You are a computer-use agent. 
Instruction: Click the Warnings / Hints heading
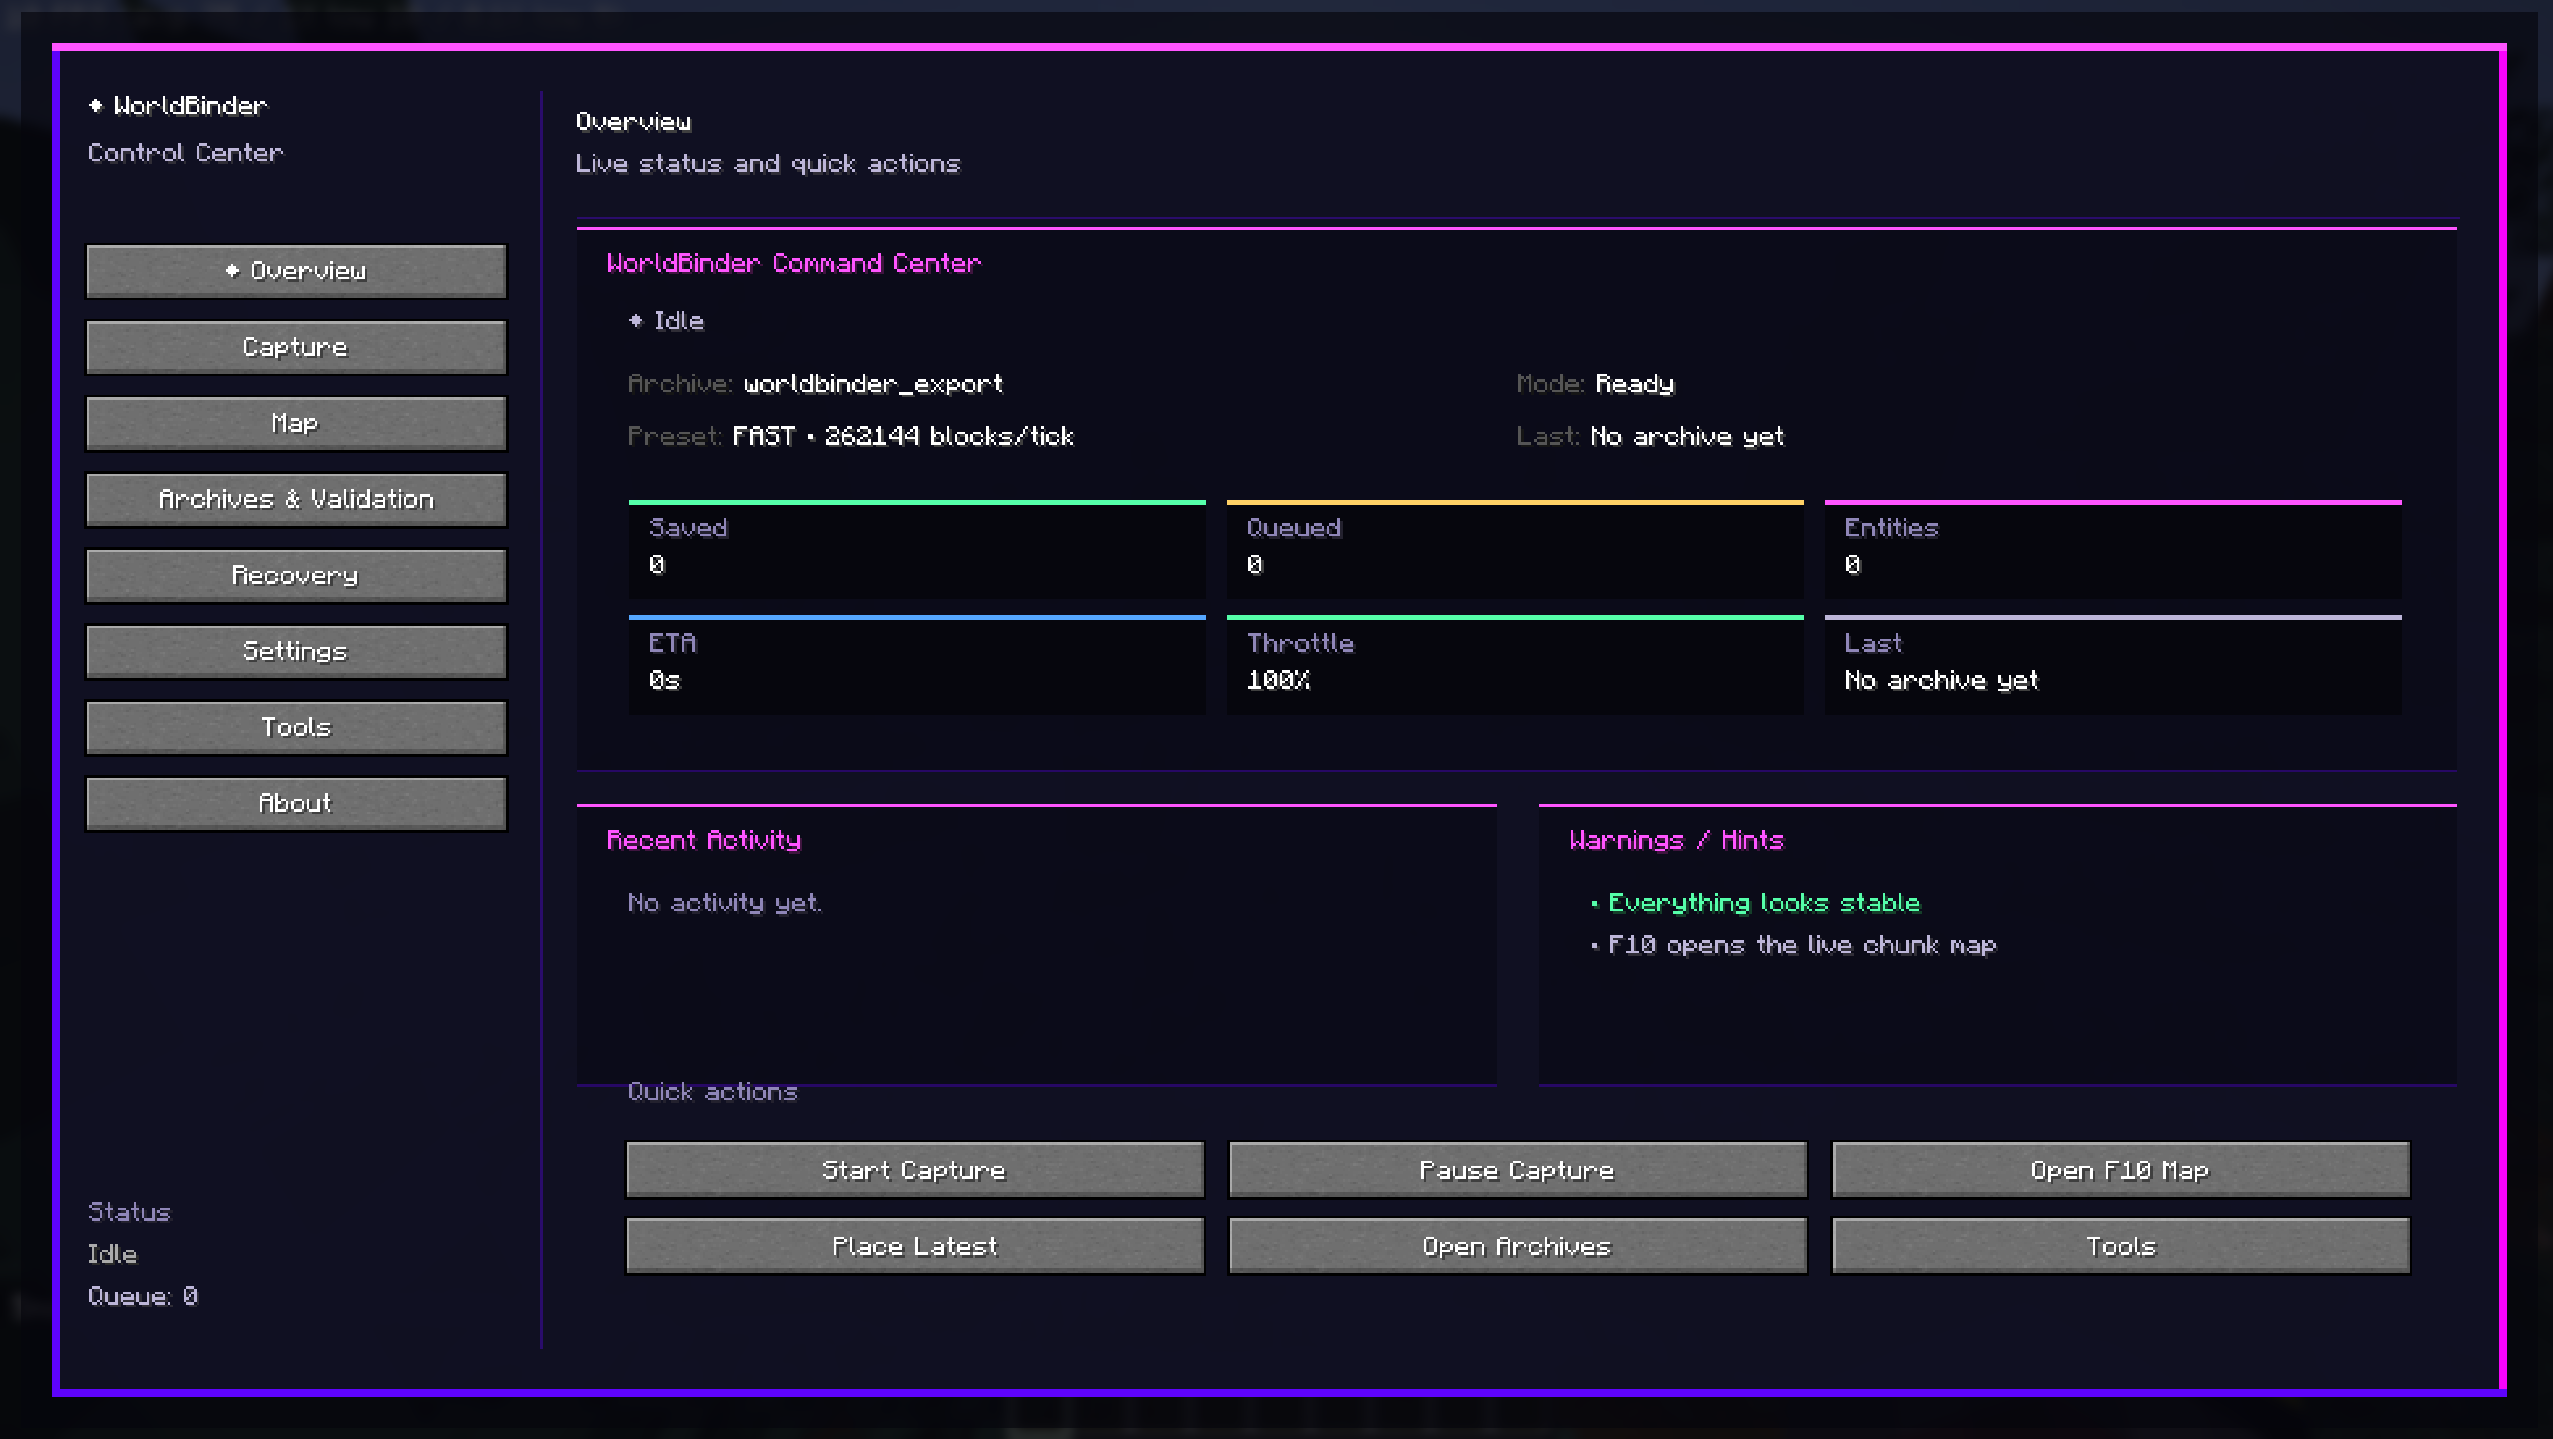pos(1677,840)
